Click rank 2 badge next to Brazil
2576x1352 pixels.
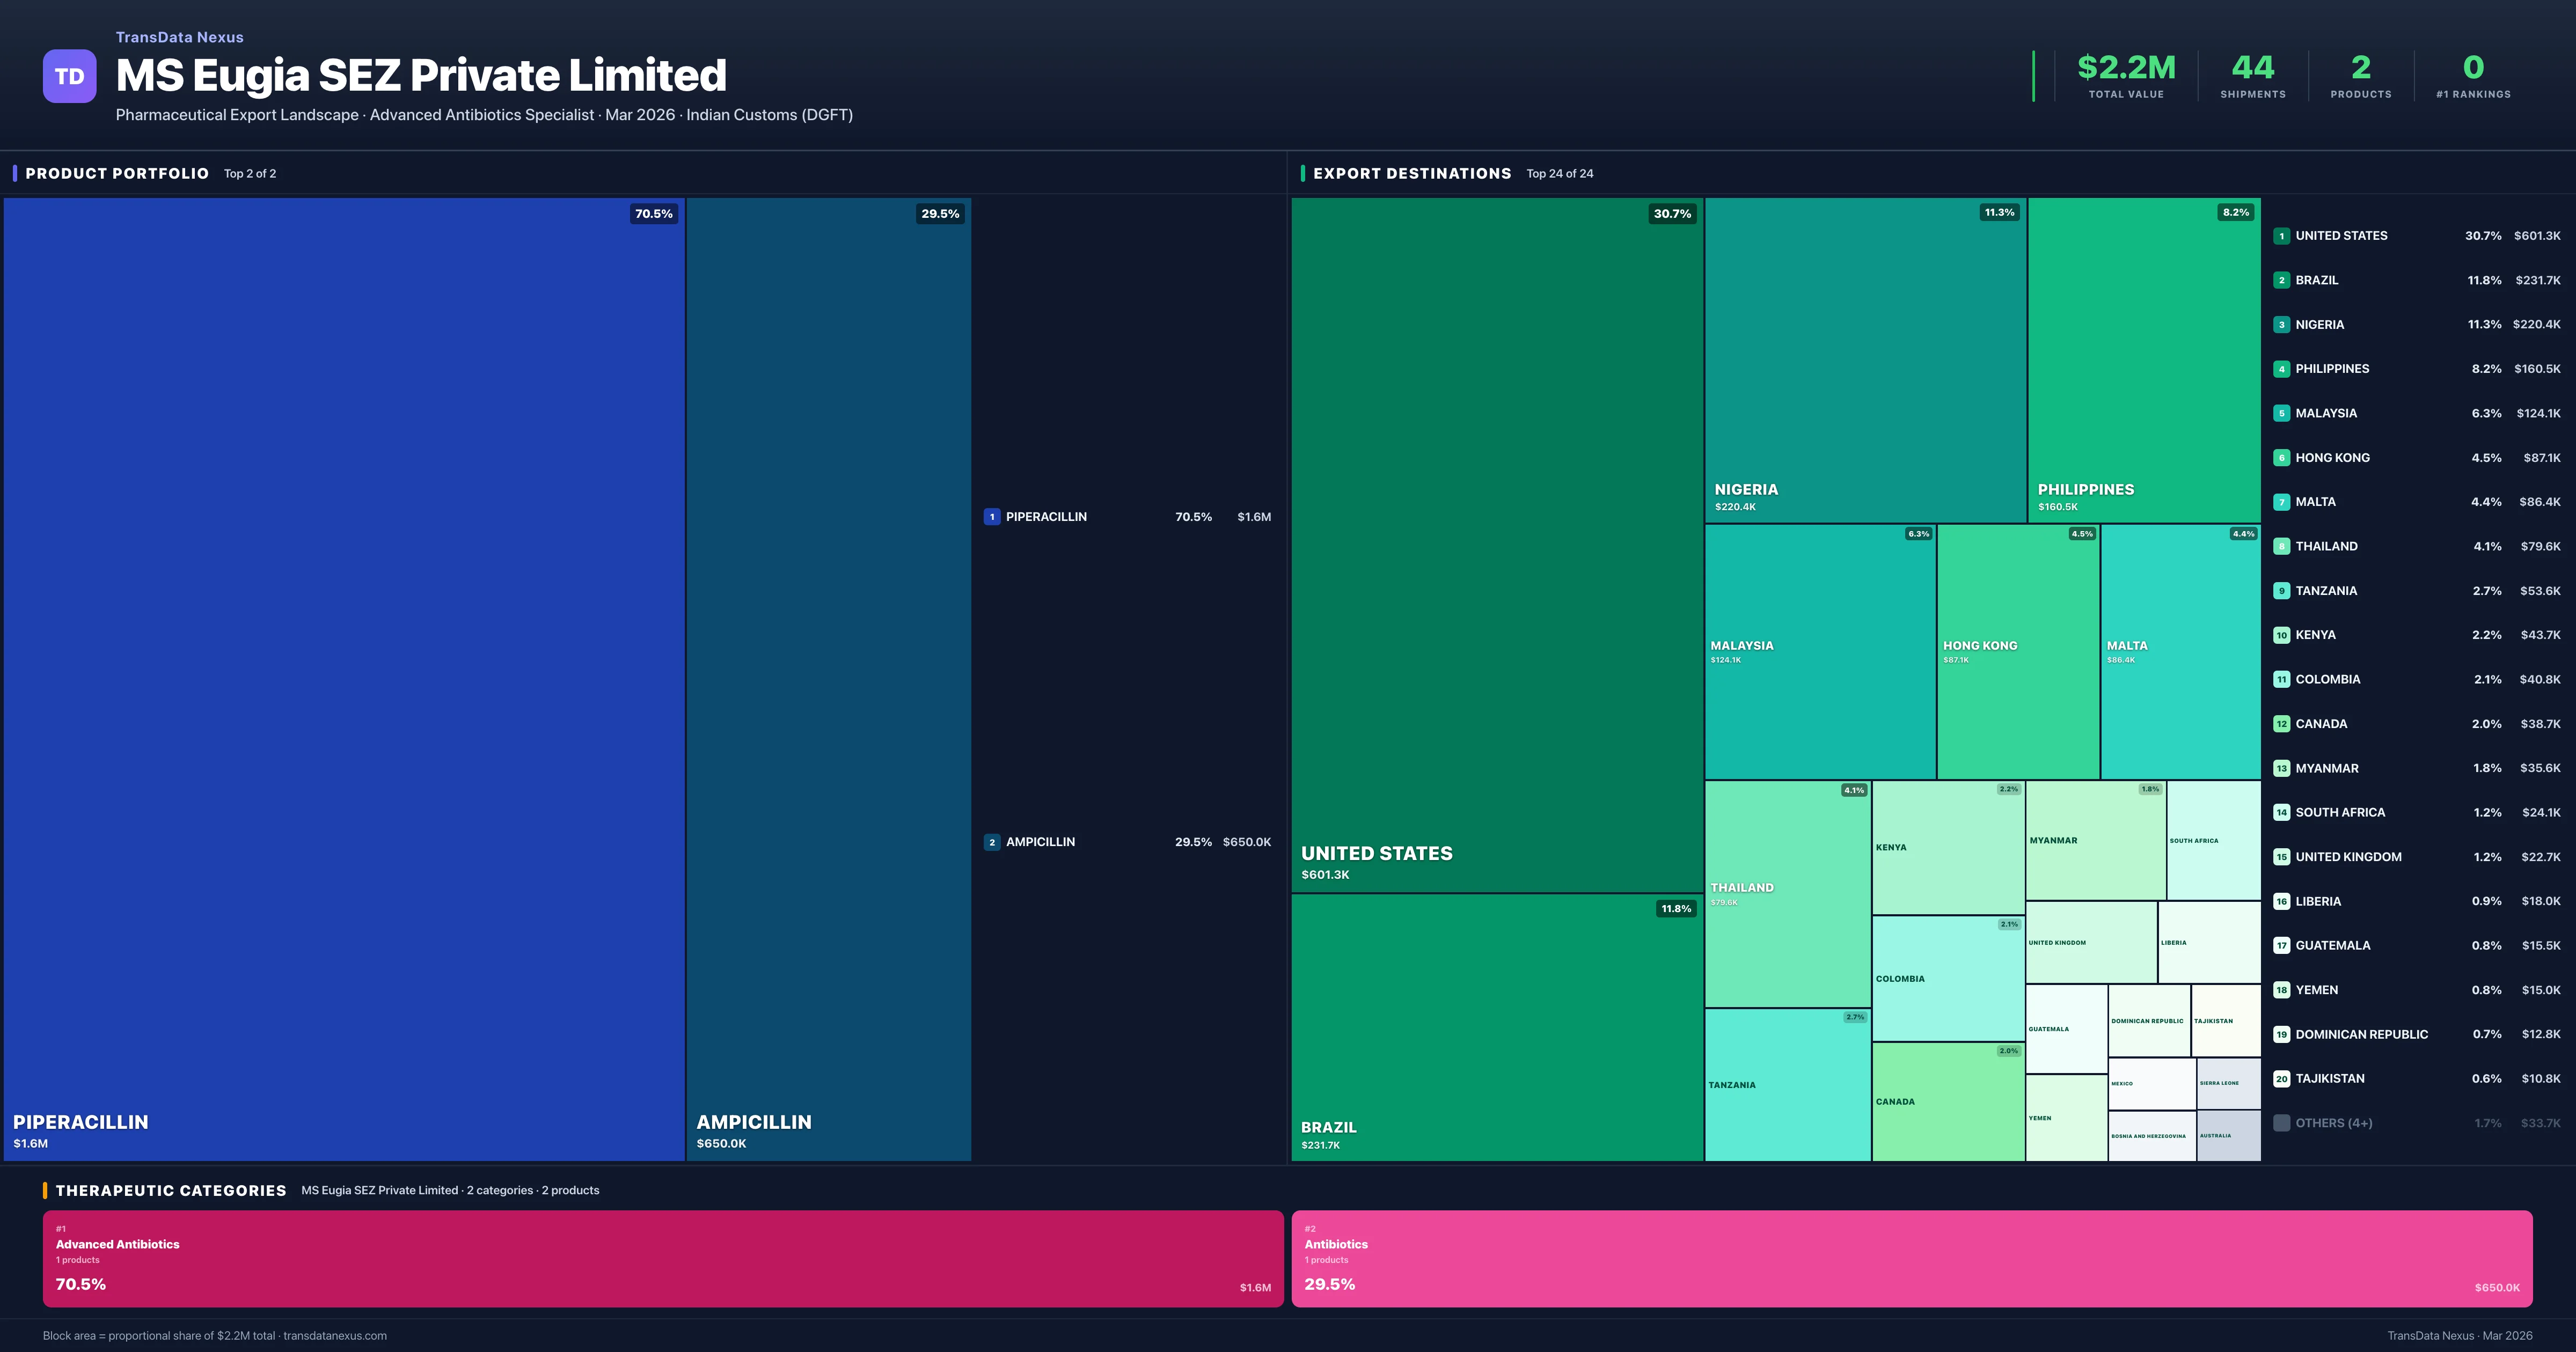[x=2281, y=280]
